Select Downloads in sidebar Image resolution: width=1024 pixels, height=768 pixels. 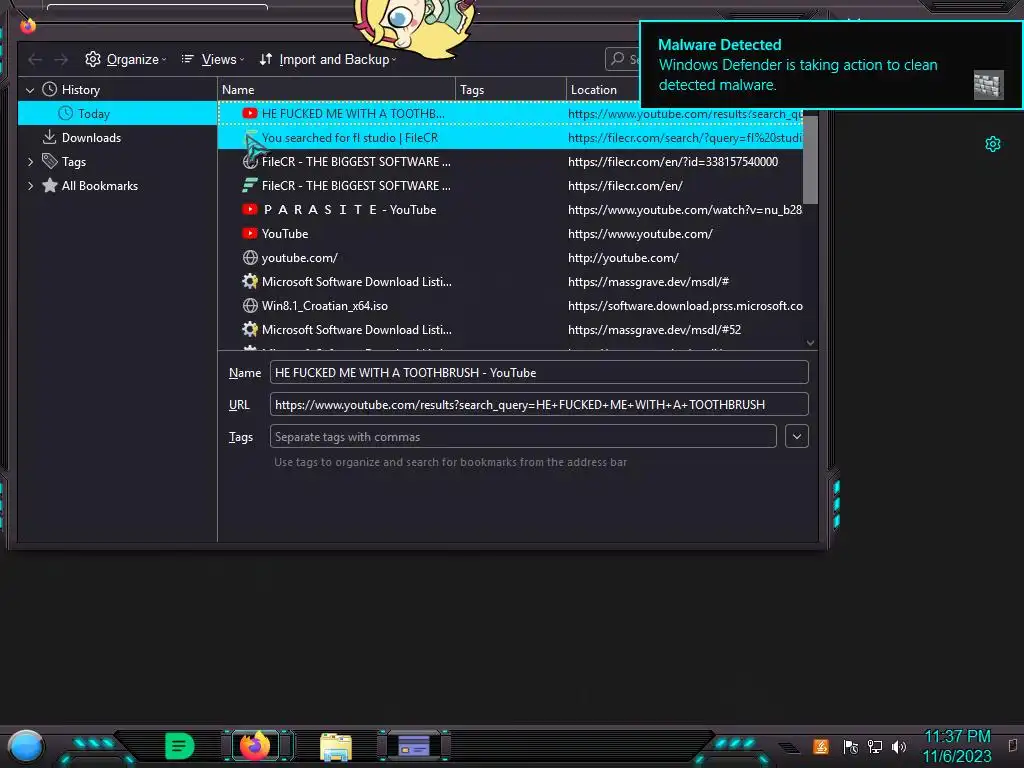[91, 138]
